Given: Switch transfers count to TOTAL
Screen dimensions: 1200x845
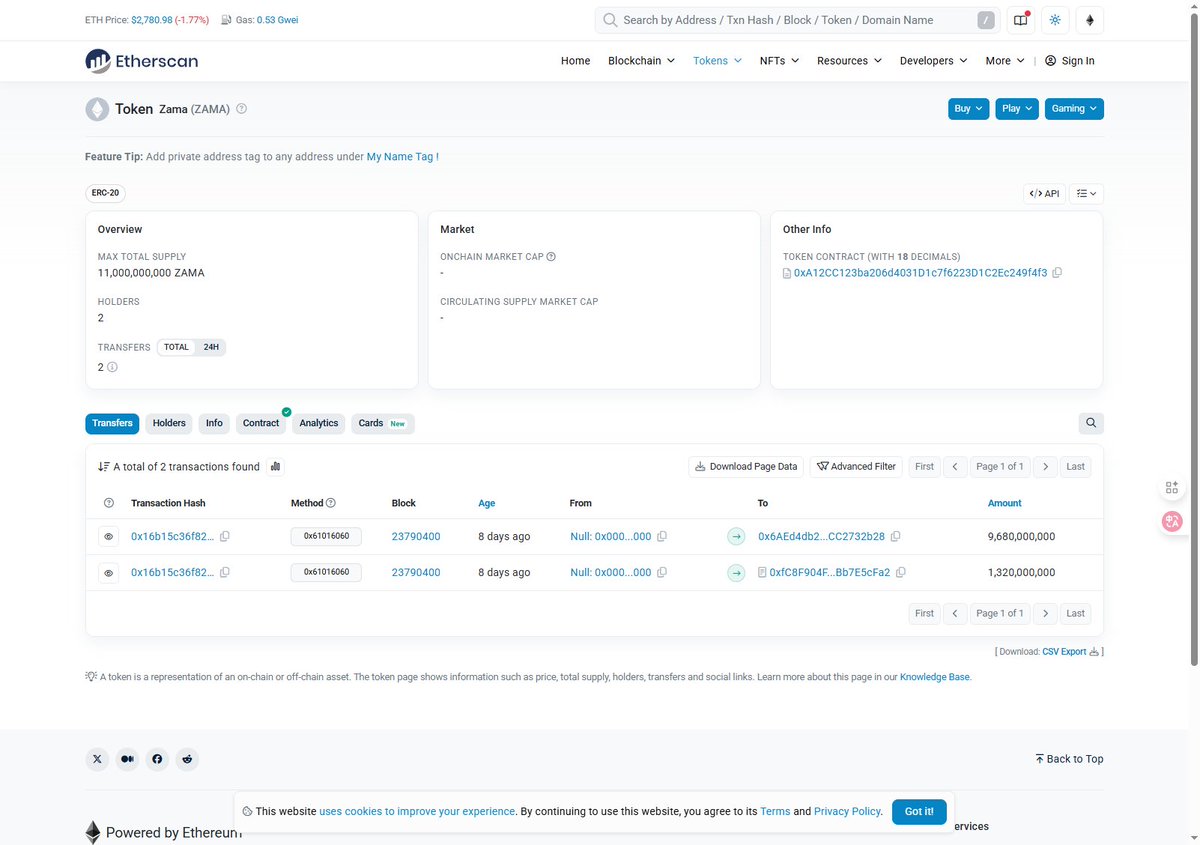Looking at the screenshot, I should tap(176, 347).
